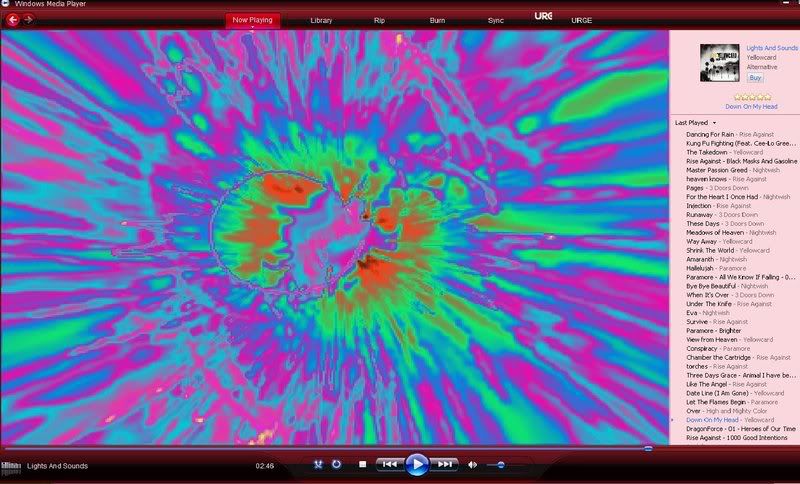Click the Forward arrow button

[x=29, y=19]
